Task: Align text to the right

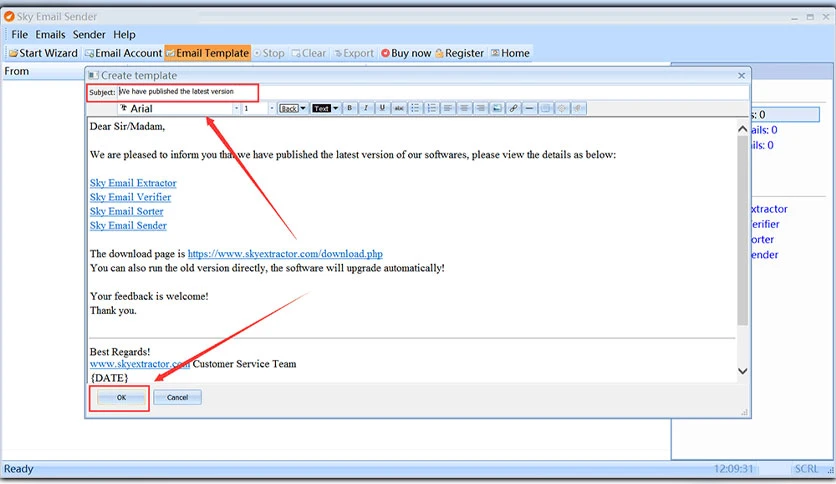Action: 480,108
